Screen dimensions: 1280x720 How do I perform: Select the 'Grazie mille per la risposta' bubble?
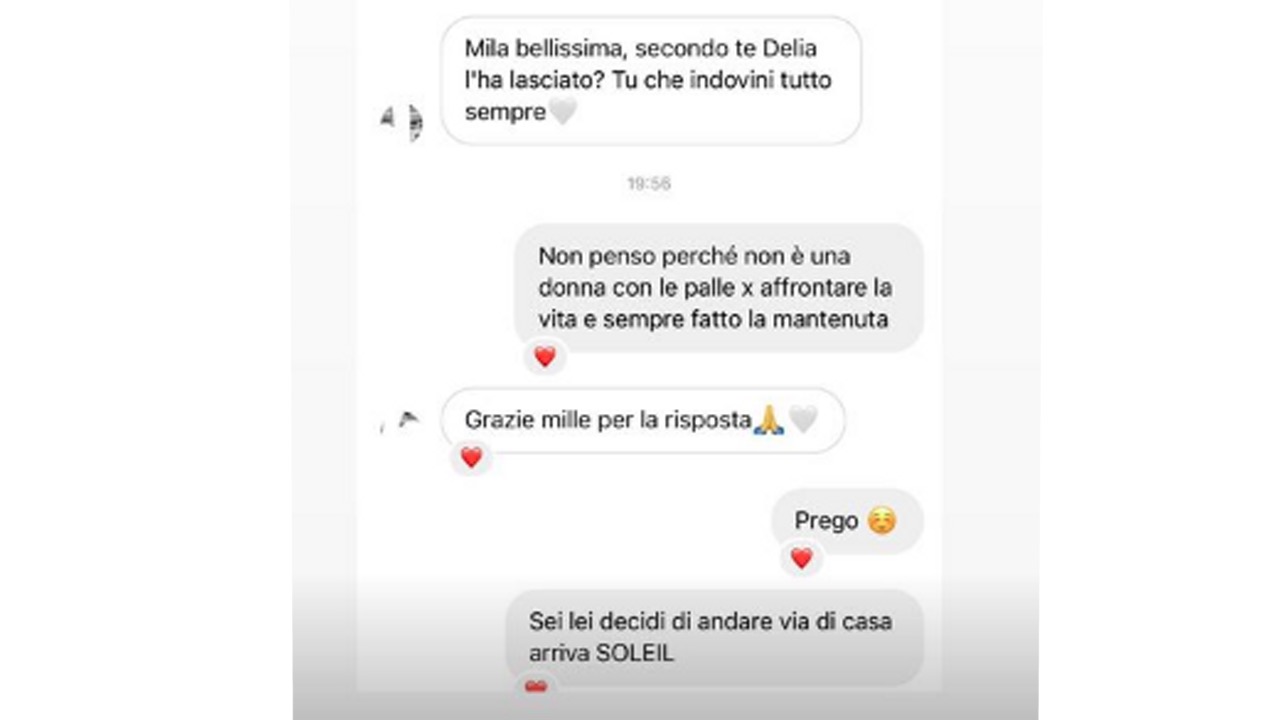[x=643, y=420]
